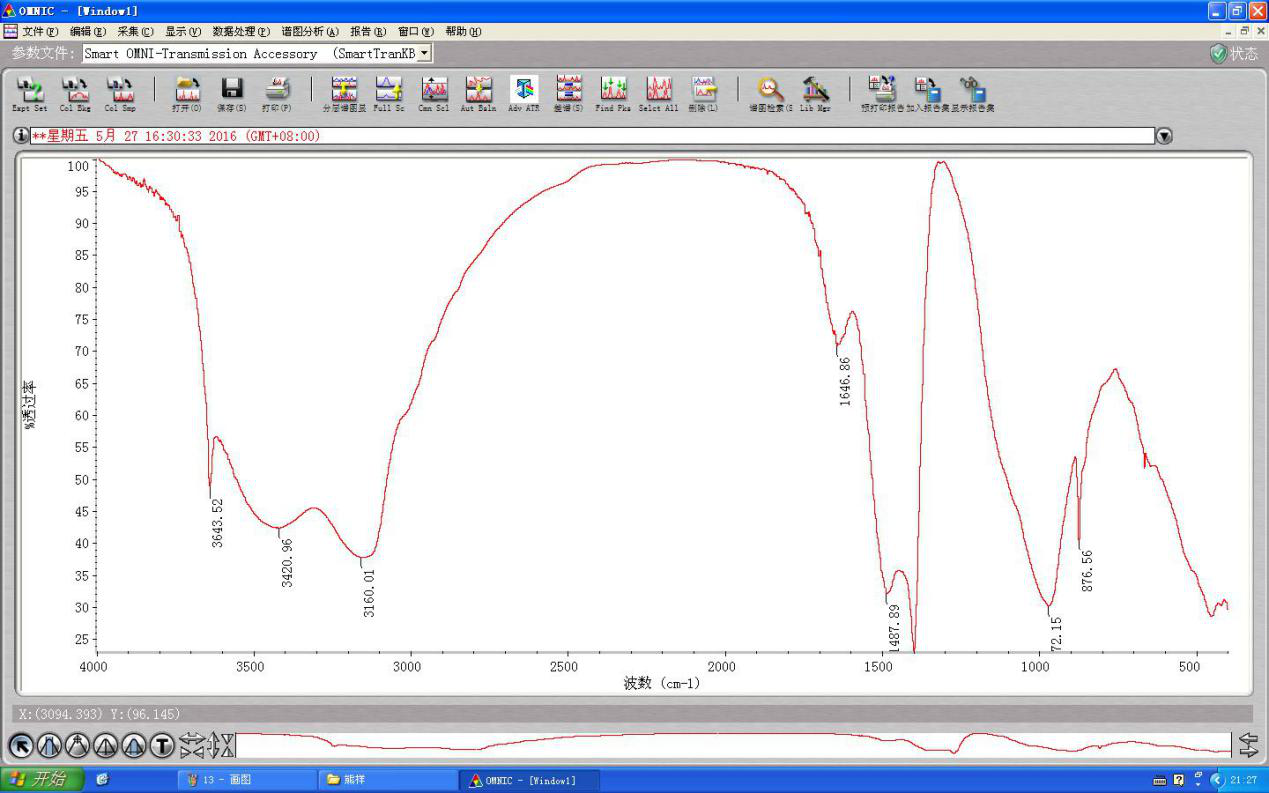Expand hidden system tray icons arrow
1269x793 pixels.
1217,780
